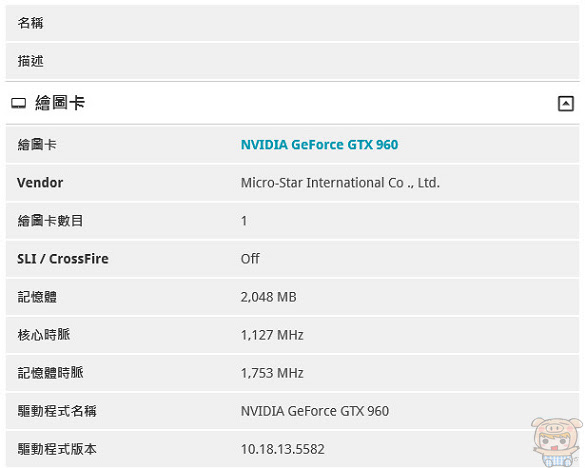Click the 記憶體時脈 label
The width and height of the screenshot is (585, 468).
point(50,373)
